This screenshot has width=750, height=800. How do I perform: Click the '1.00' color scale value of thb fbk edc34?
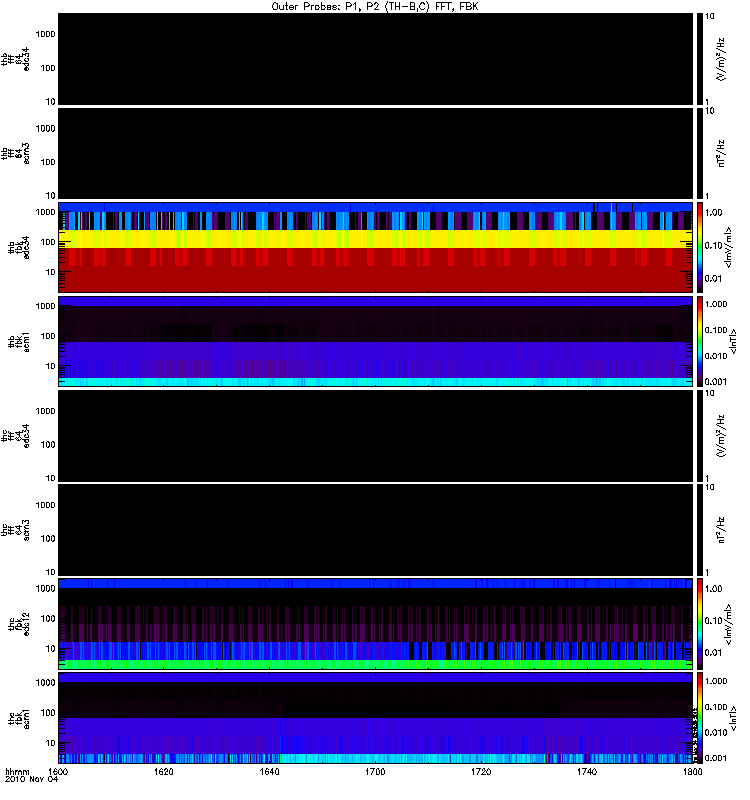(713, 212)
